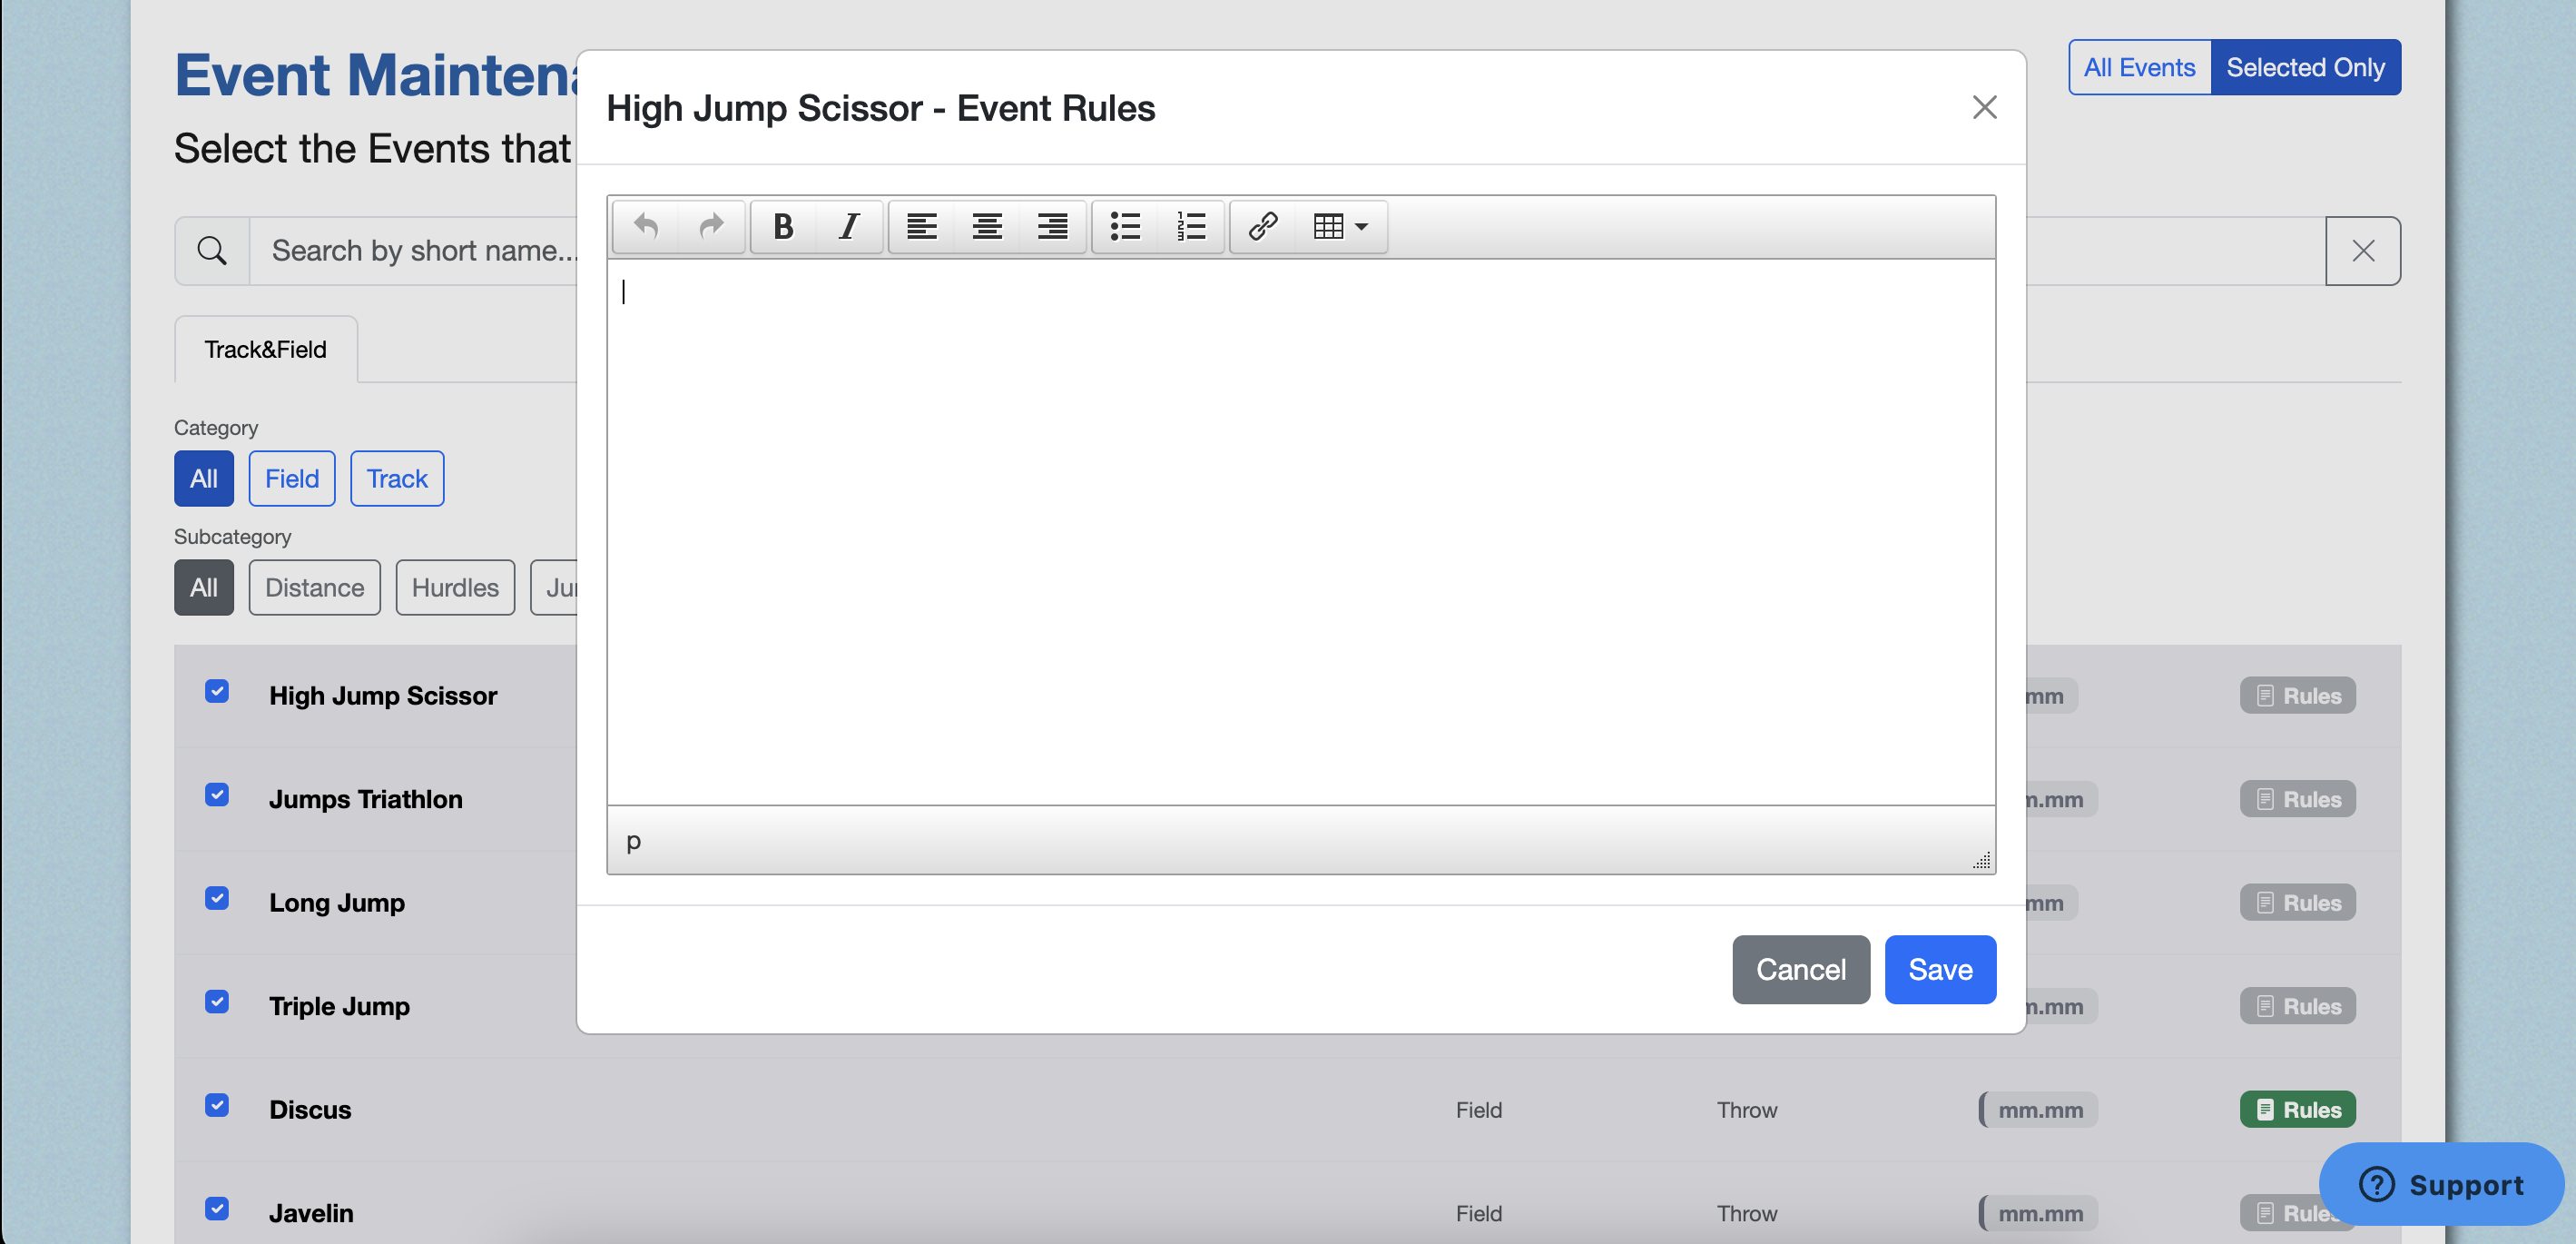The width and height of the screenshot is (2576, 1244).
Task: Uncheck the Long Jump checkbox
Action: (217, 899)
